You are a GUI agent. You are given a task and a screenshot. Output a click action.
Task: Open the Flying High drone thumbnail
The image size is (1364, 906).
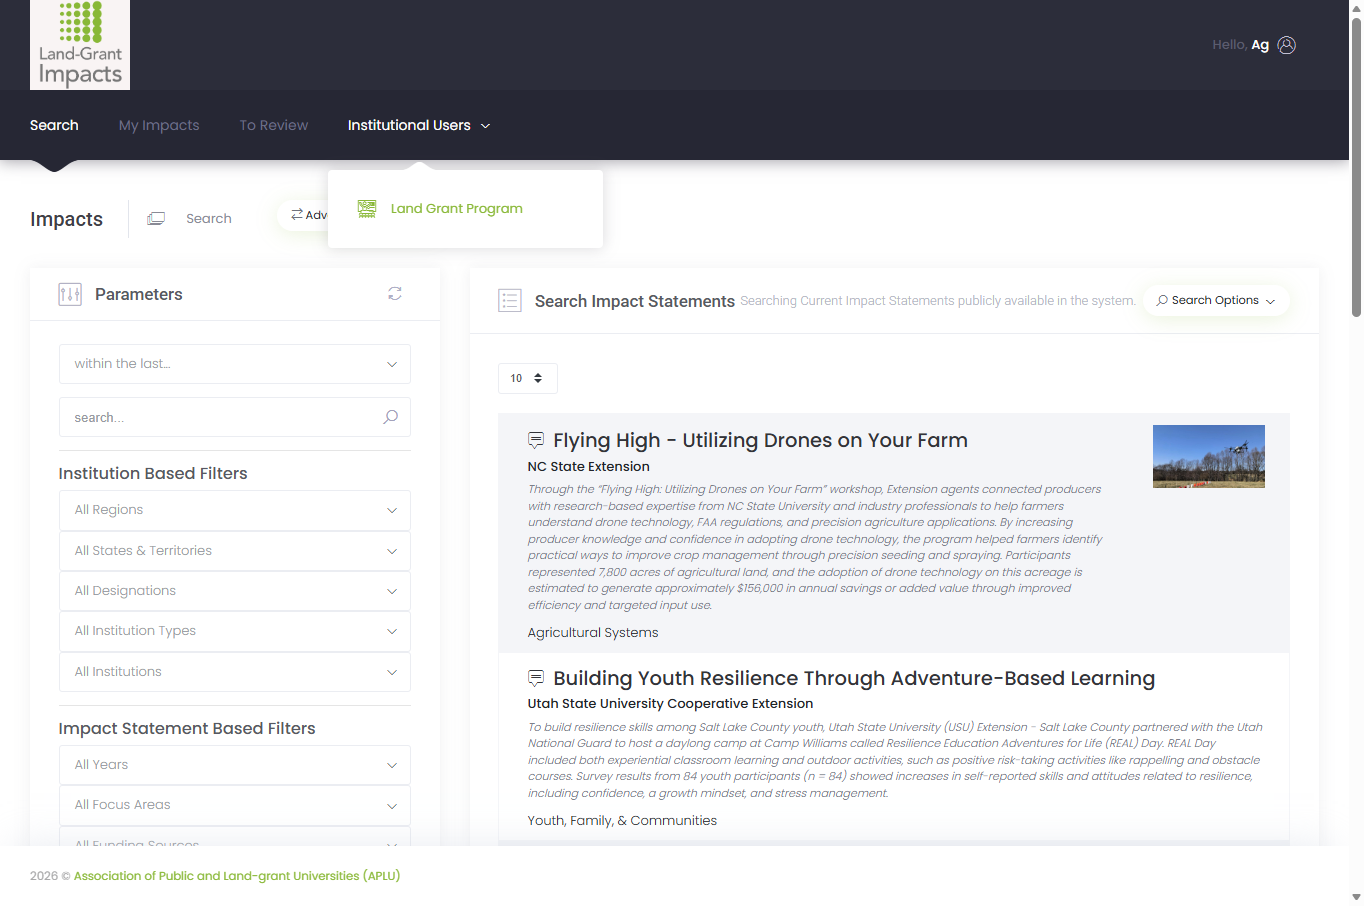pos(1209,456)
